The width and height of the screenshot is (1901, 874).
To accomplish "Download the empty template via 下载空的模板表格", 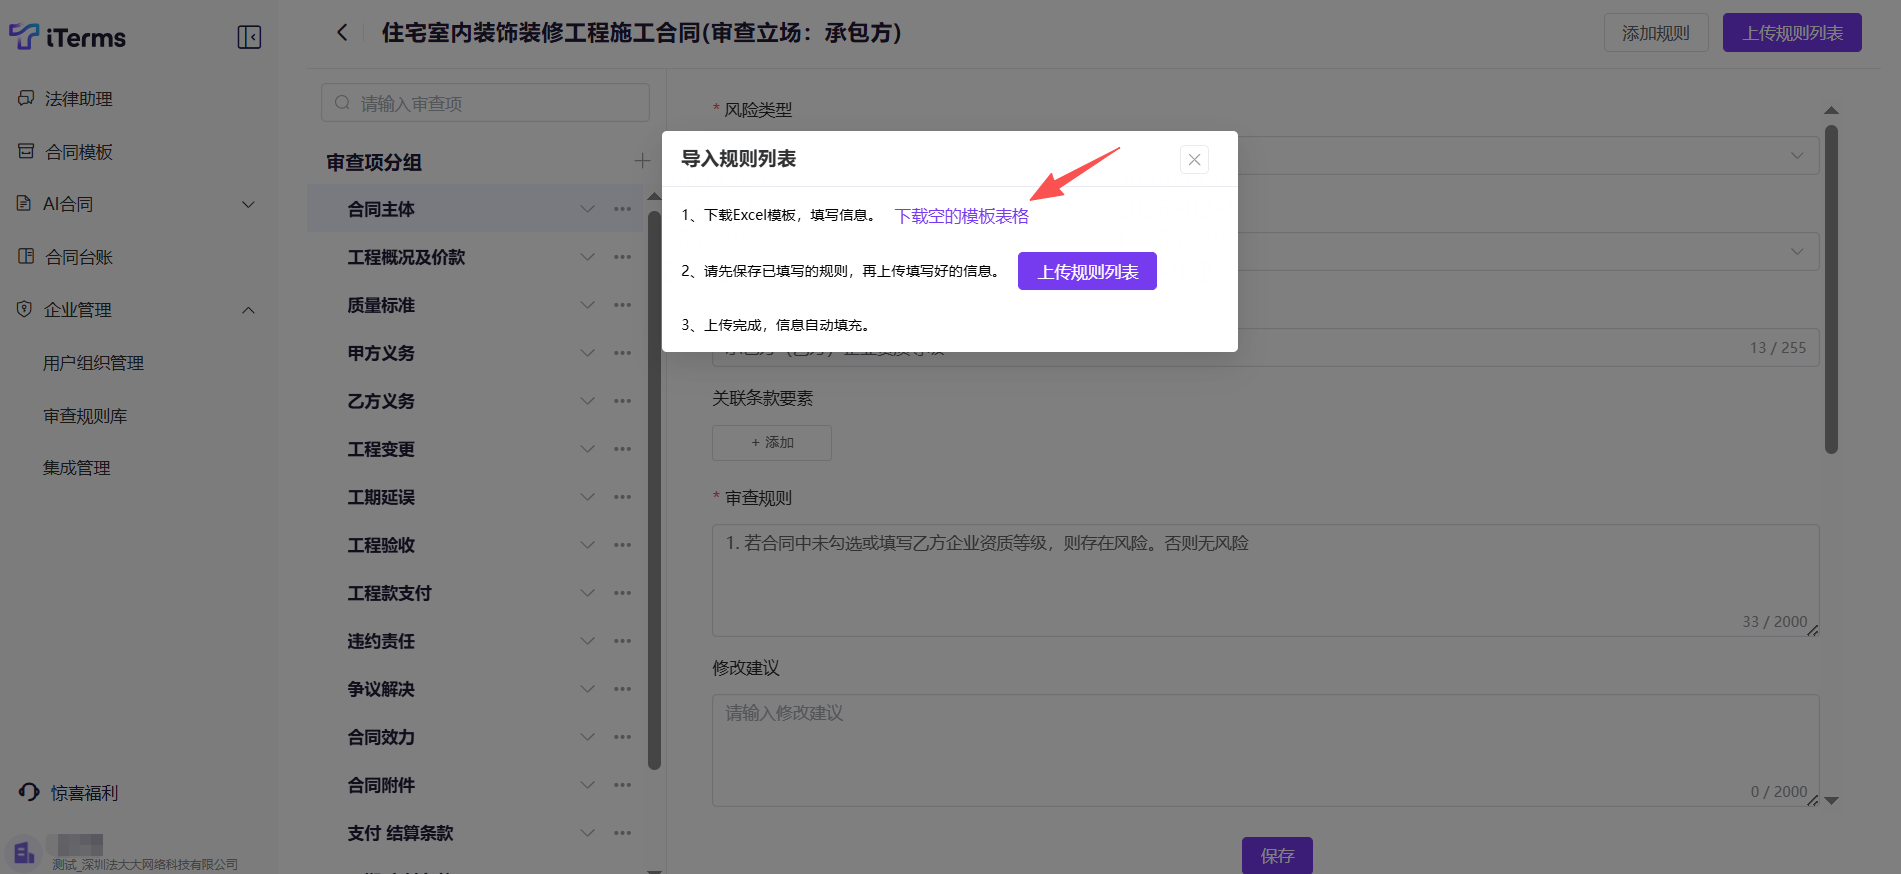I will click(961, 216).
